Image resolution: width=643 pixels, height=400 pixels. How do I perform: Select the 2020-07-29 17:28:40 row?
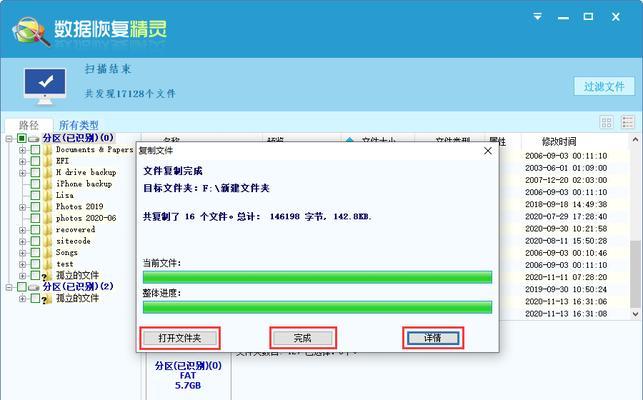566,217
